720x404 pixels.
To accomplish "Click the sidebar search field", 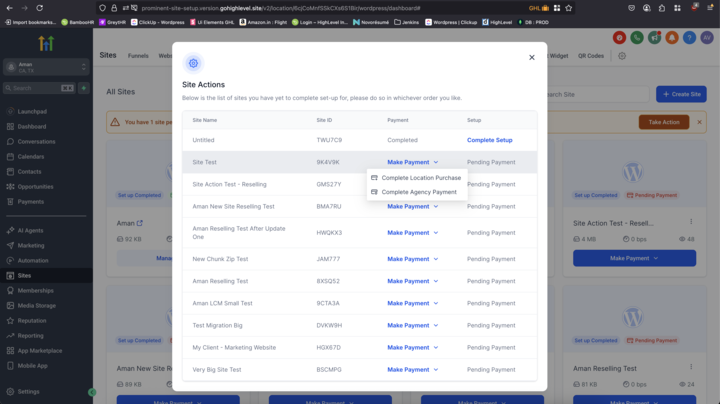I will click(39, 88).
